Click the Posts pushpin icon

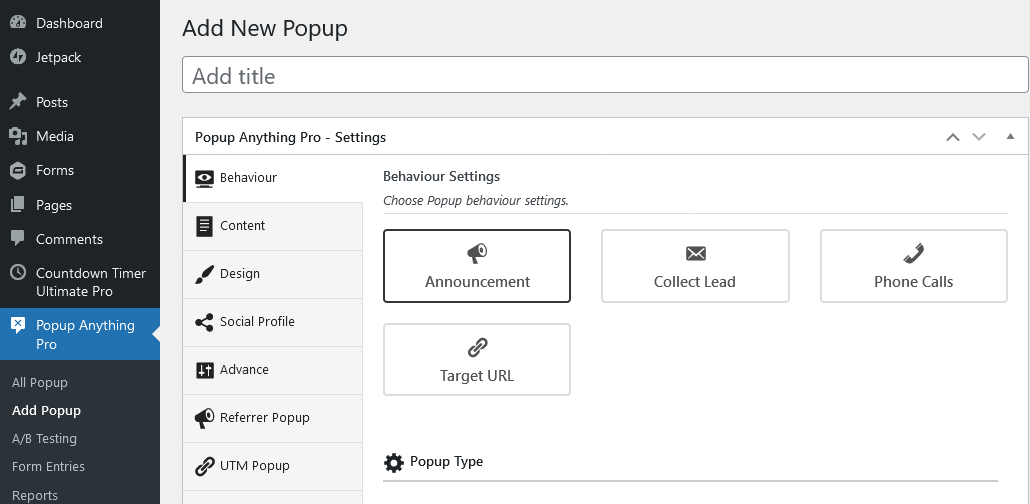click(18, 102)
